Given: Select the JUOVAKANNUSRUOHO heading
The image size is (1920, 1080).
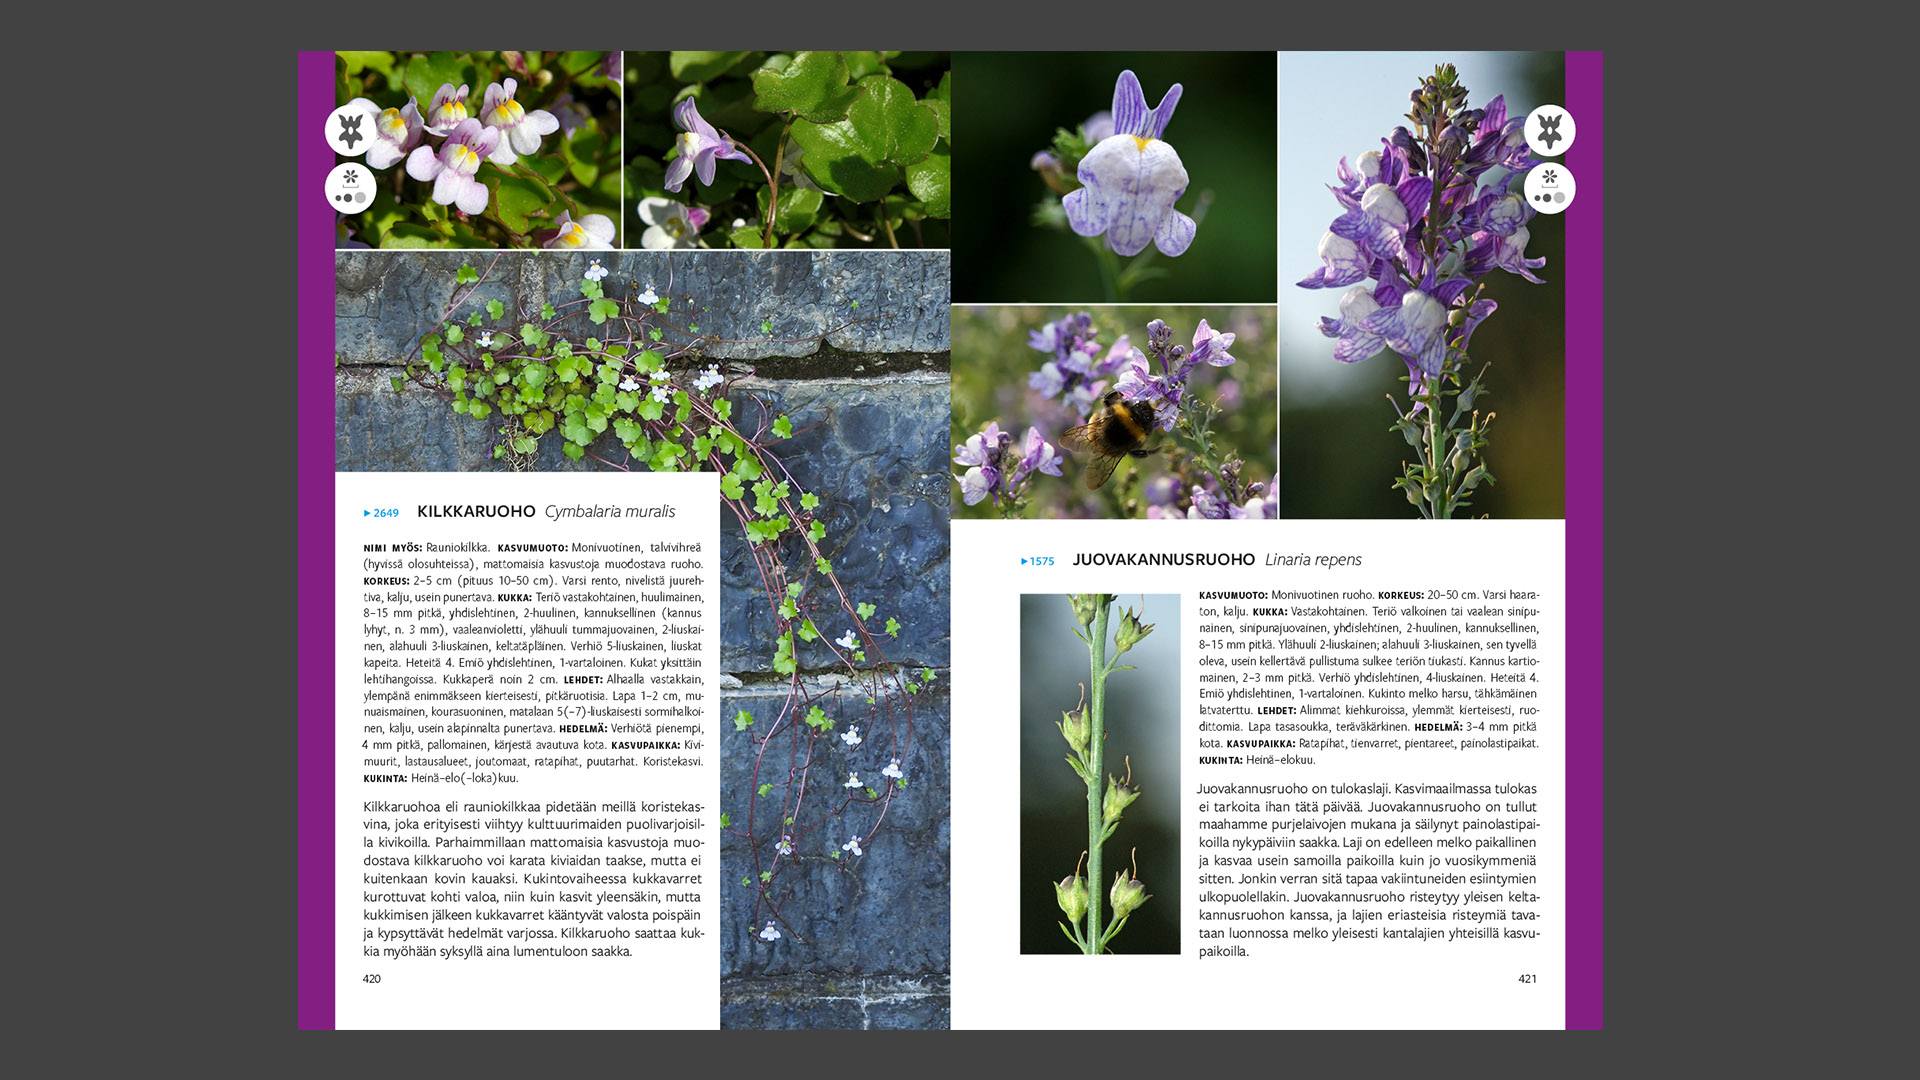Looking at the screenshot, I should pos(1163,560).
